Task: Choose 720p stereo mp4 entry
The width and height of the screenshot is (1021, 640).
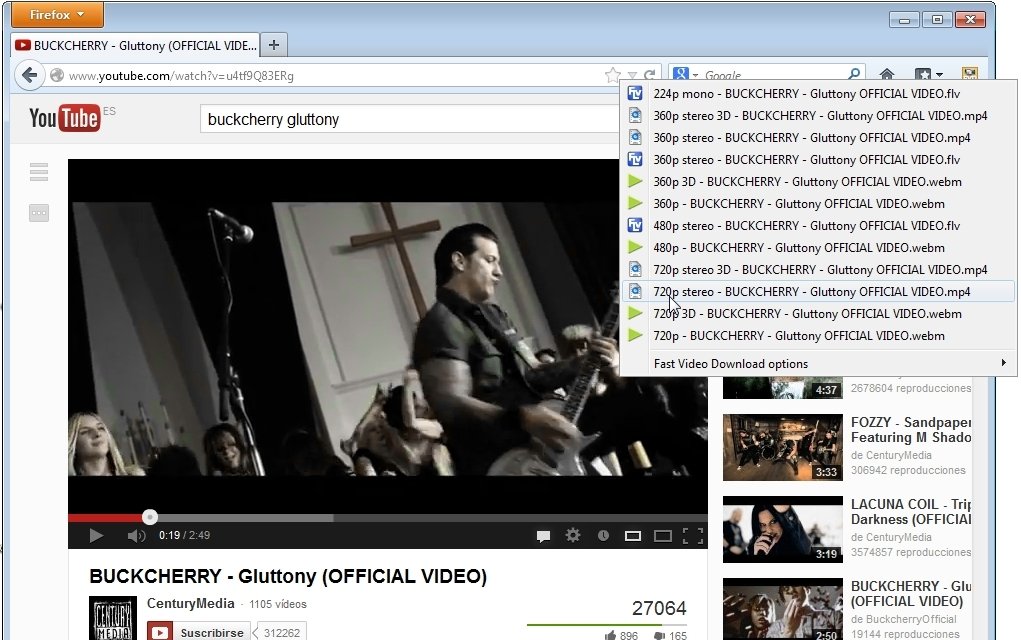Action: (818, 292)
